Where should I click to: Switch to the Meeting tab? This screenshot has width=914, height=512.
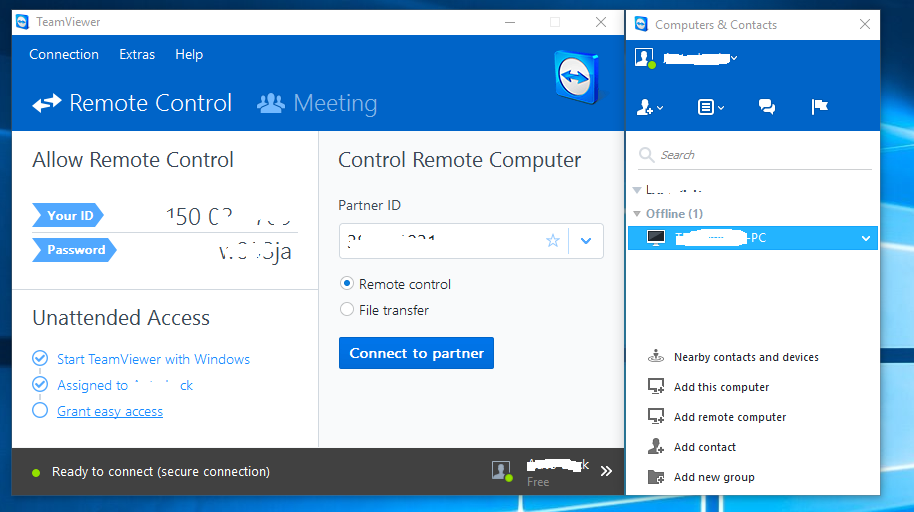tap(317, 103)
